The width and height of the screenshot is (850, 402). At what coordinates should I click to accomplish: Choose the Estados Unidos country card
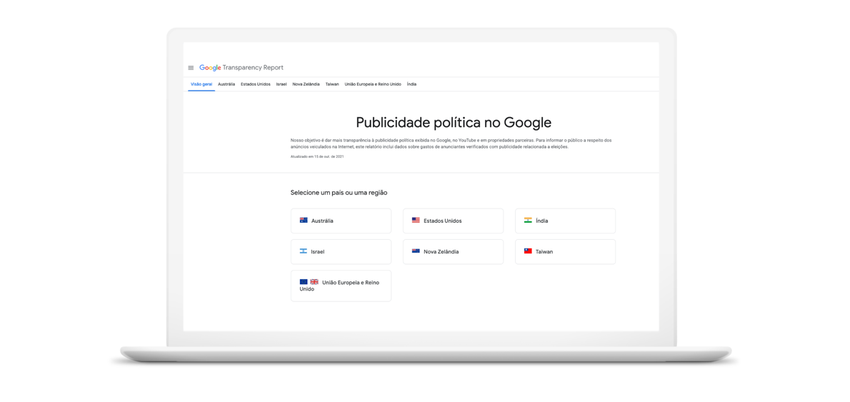tap(453, 221)
